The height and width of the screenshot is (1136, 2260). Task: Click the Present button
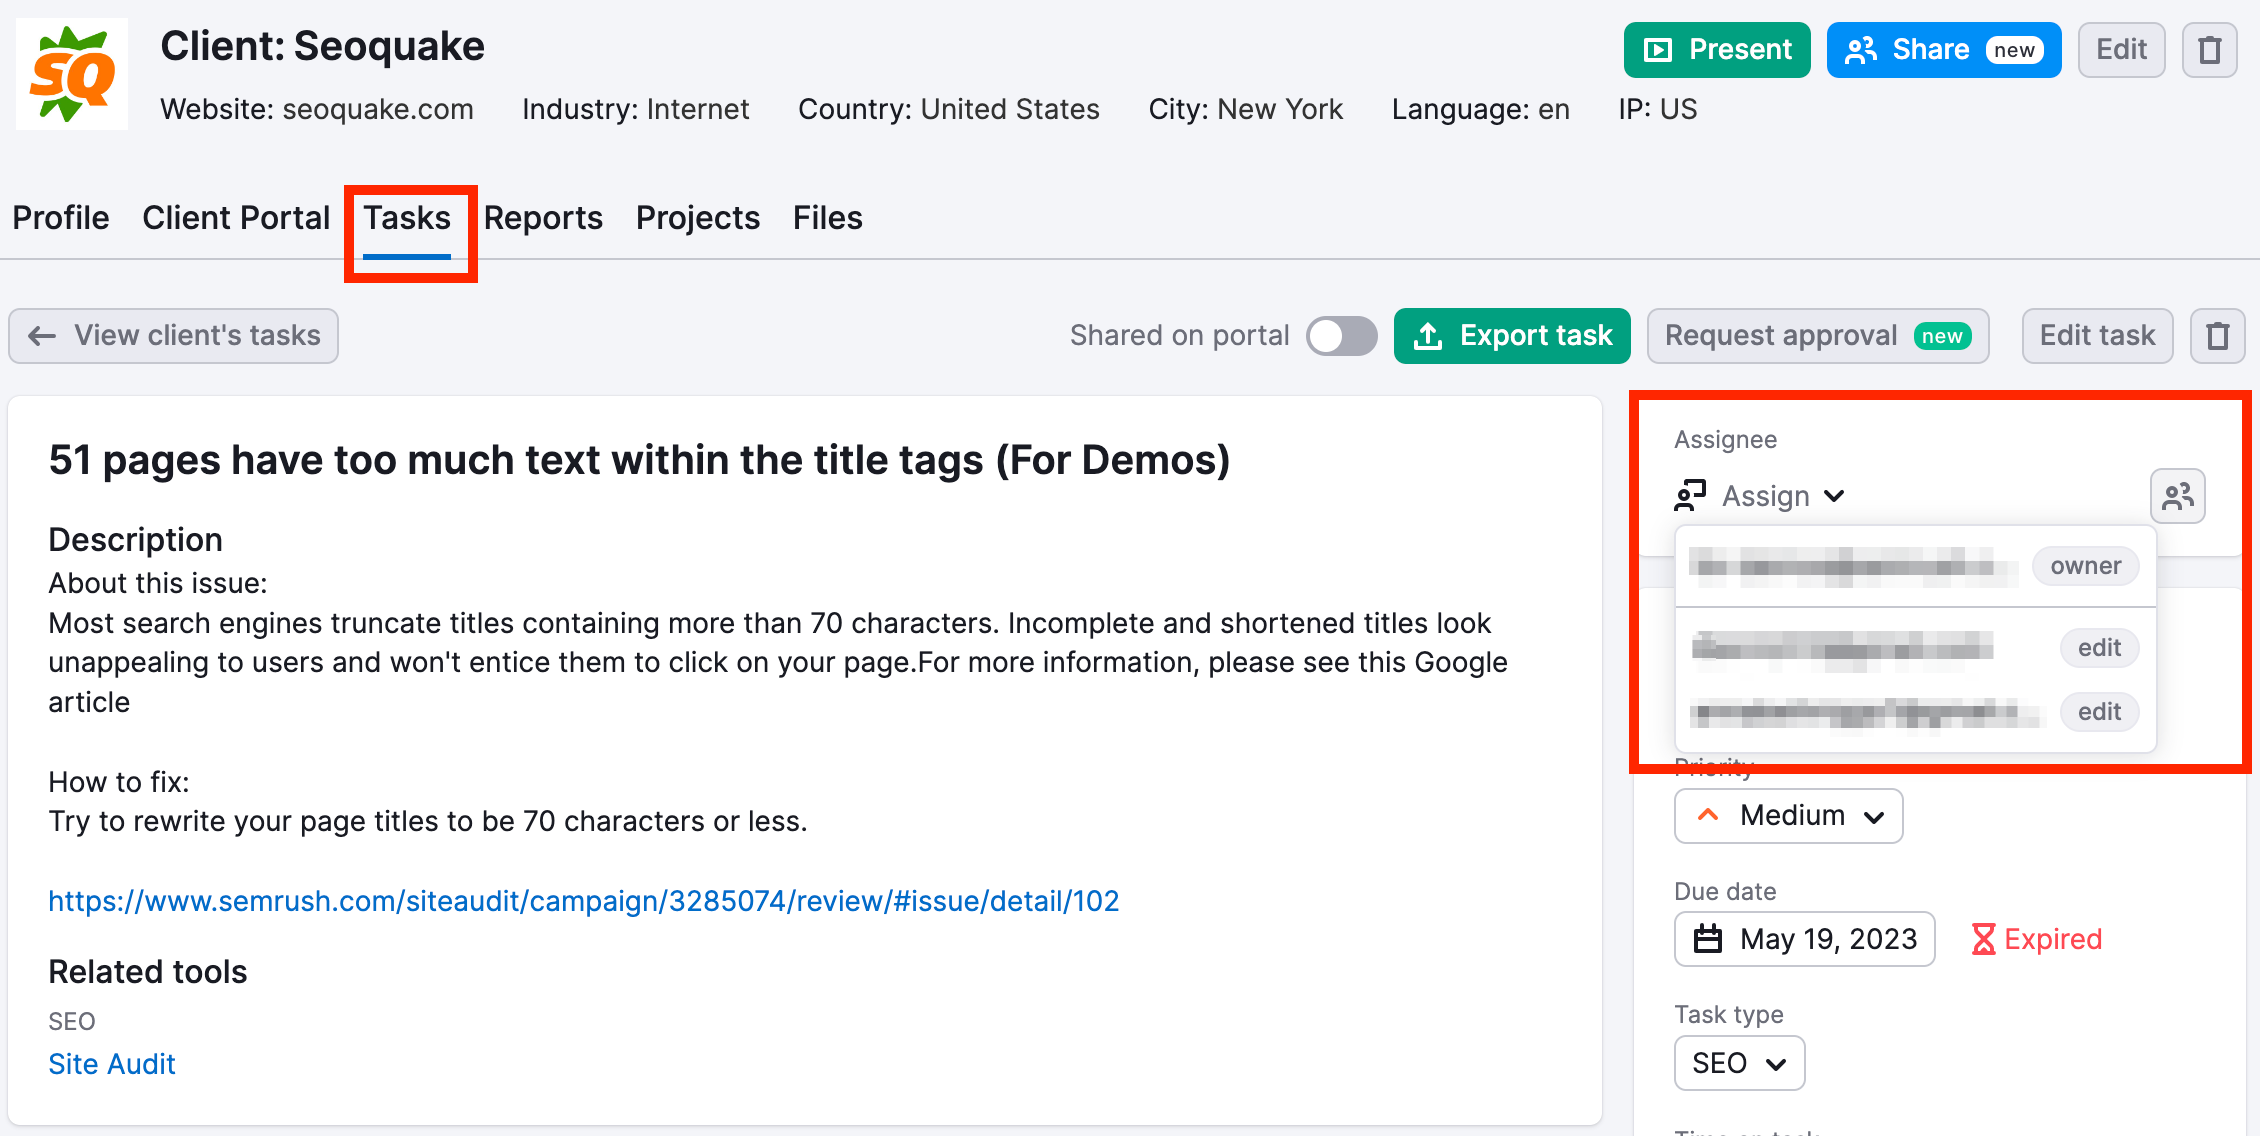[1717, 50]
